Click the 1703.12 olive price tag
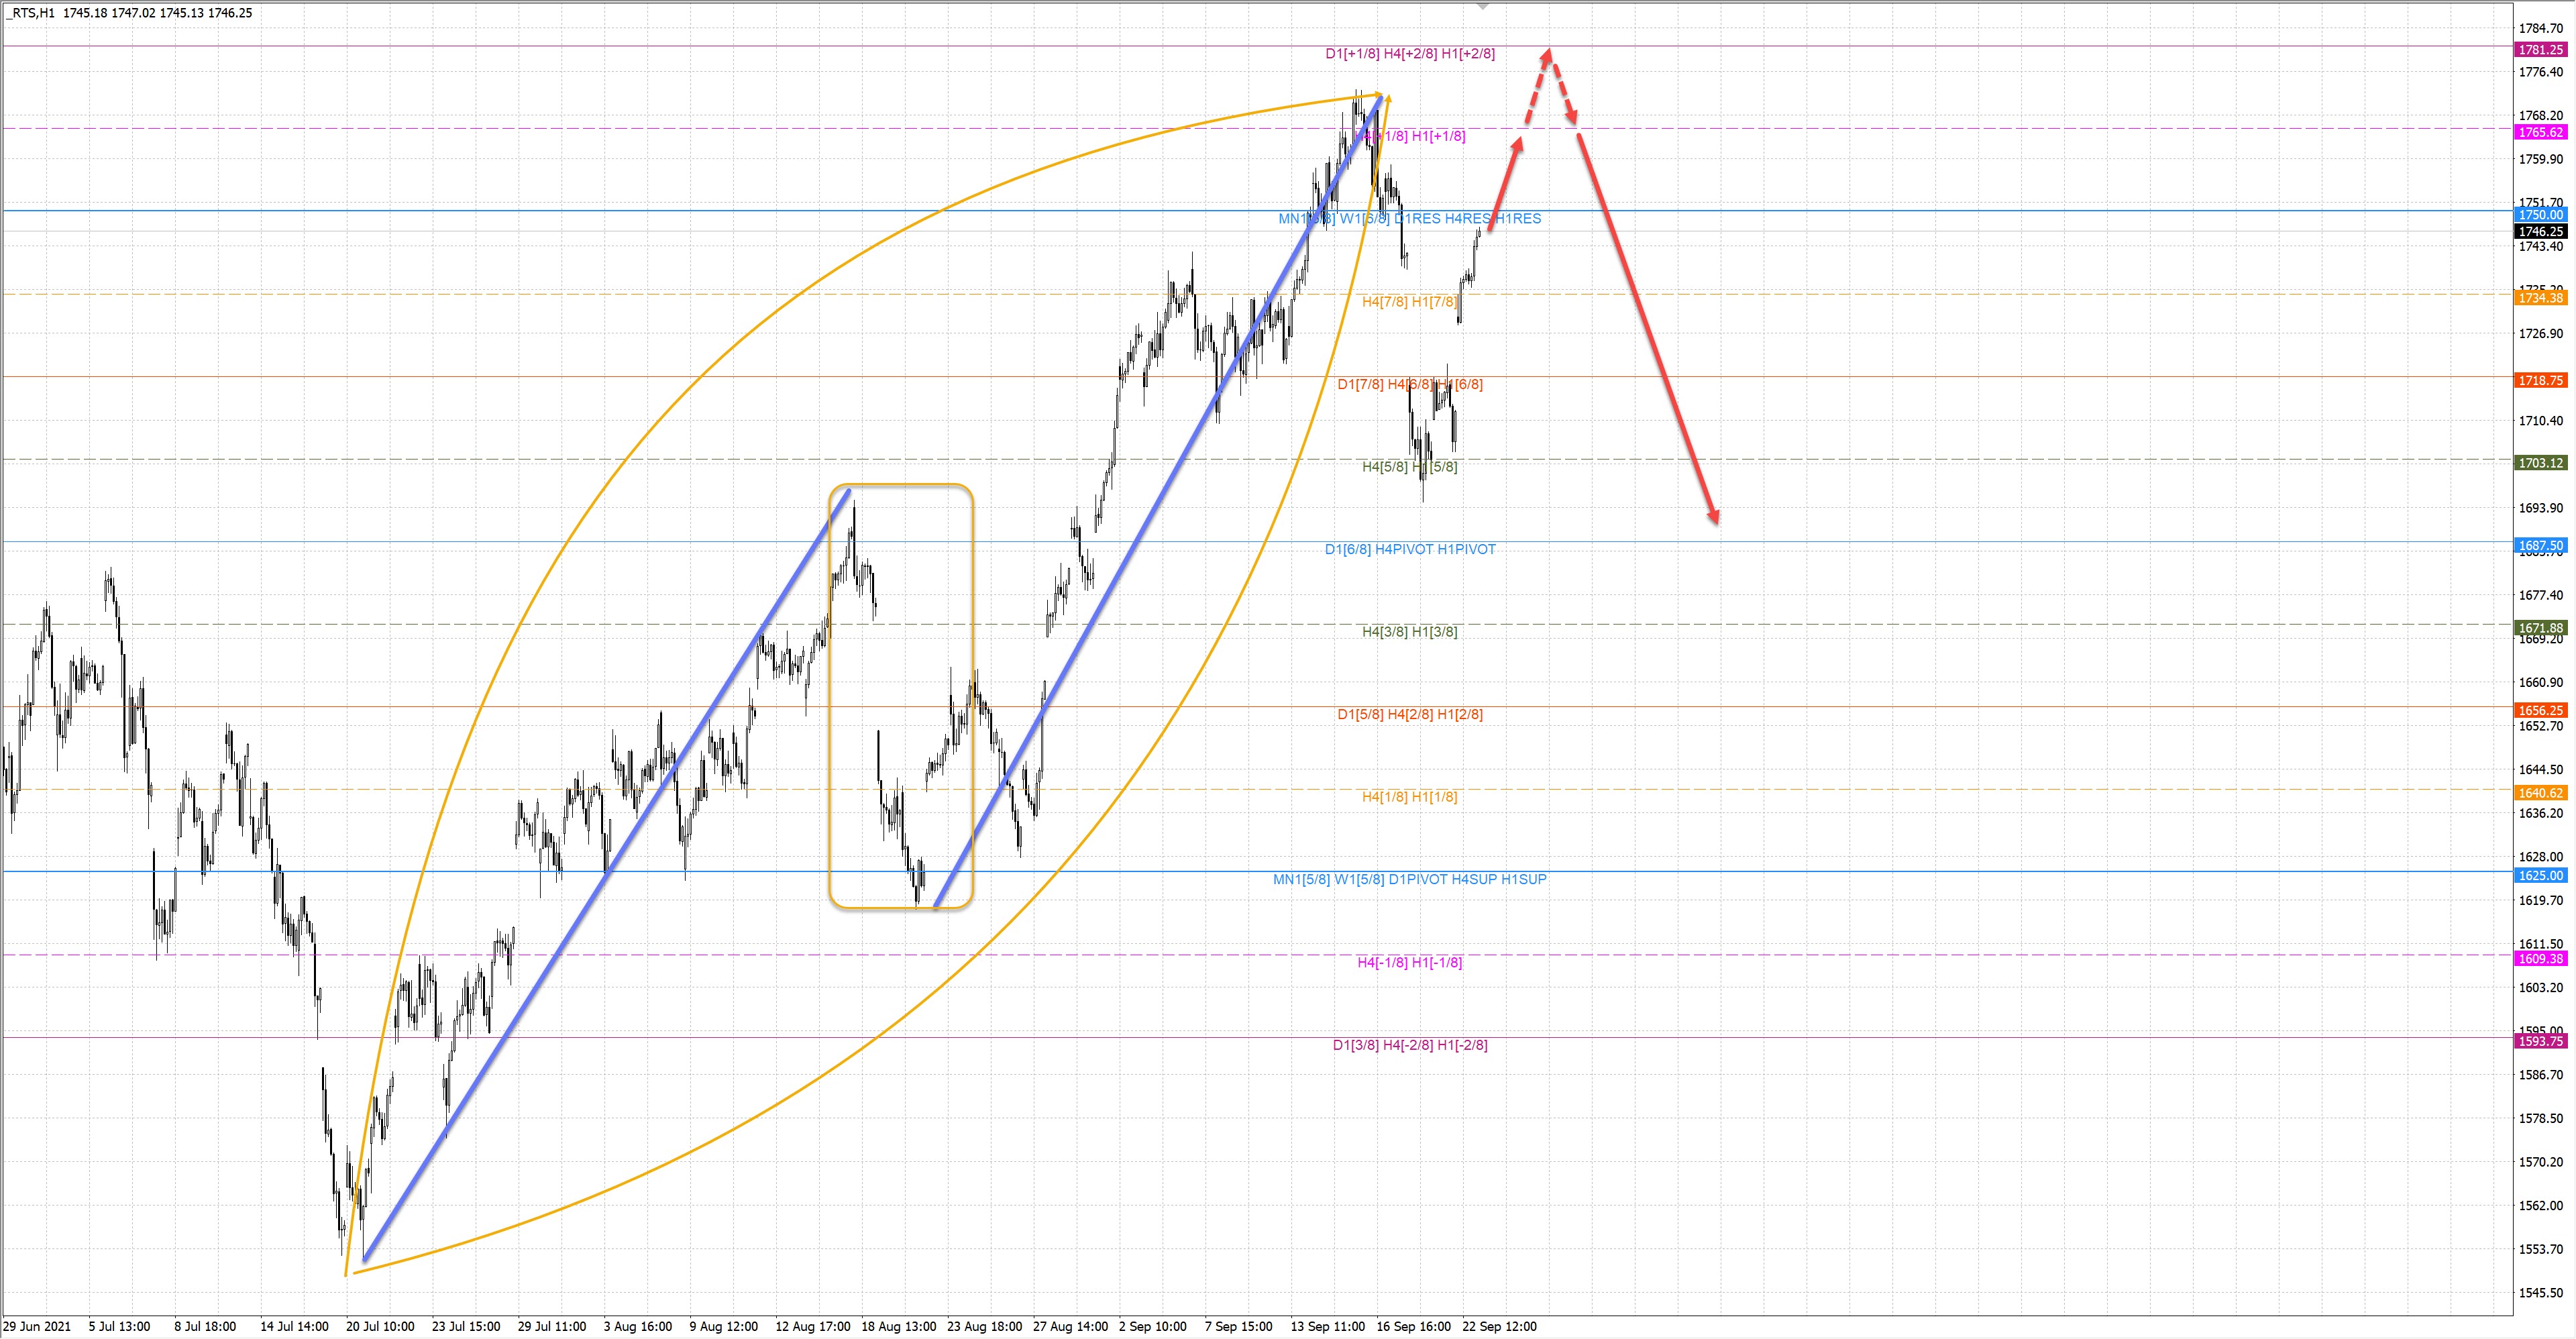The image size is (2576, 1339). click(x=2540, y=463)
